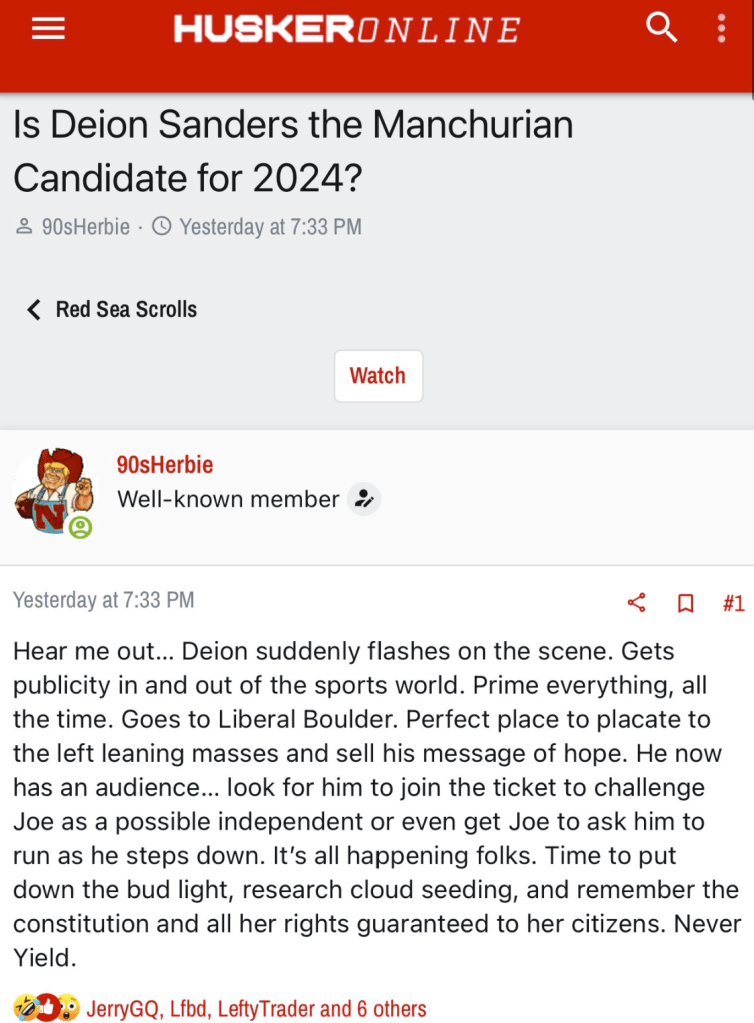Click the search magnifier icon
This screenshot has width=754, height=1023.
[x=662, y=28]
